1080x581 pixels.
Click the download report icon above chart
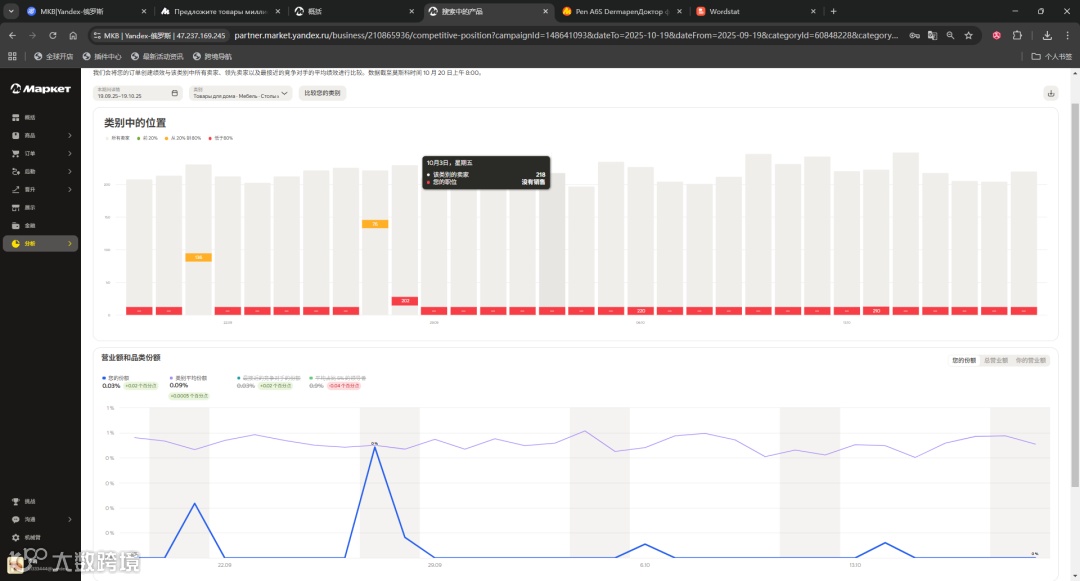pos(1050,93)
